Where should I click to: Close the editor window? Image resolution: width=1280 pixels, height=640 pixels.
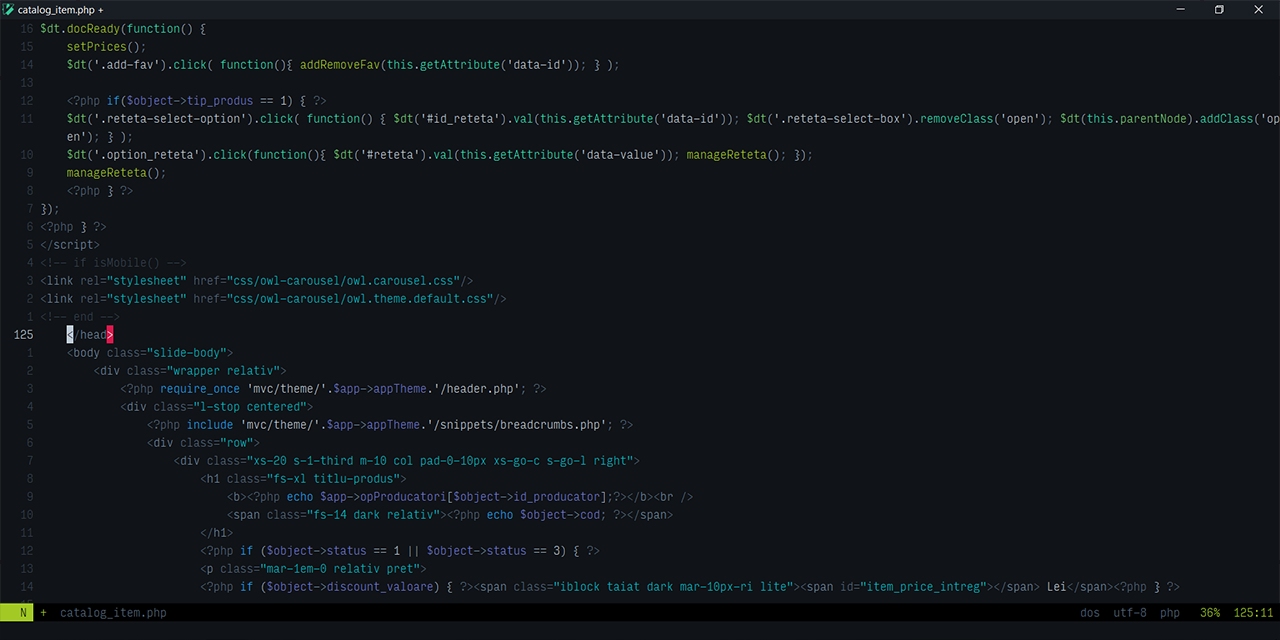click(1259, 9)
